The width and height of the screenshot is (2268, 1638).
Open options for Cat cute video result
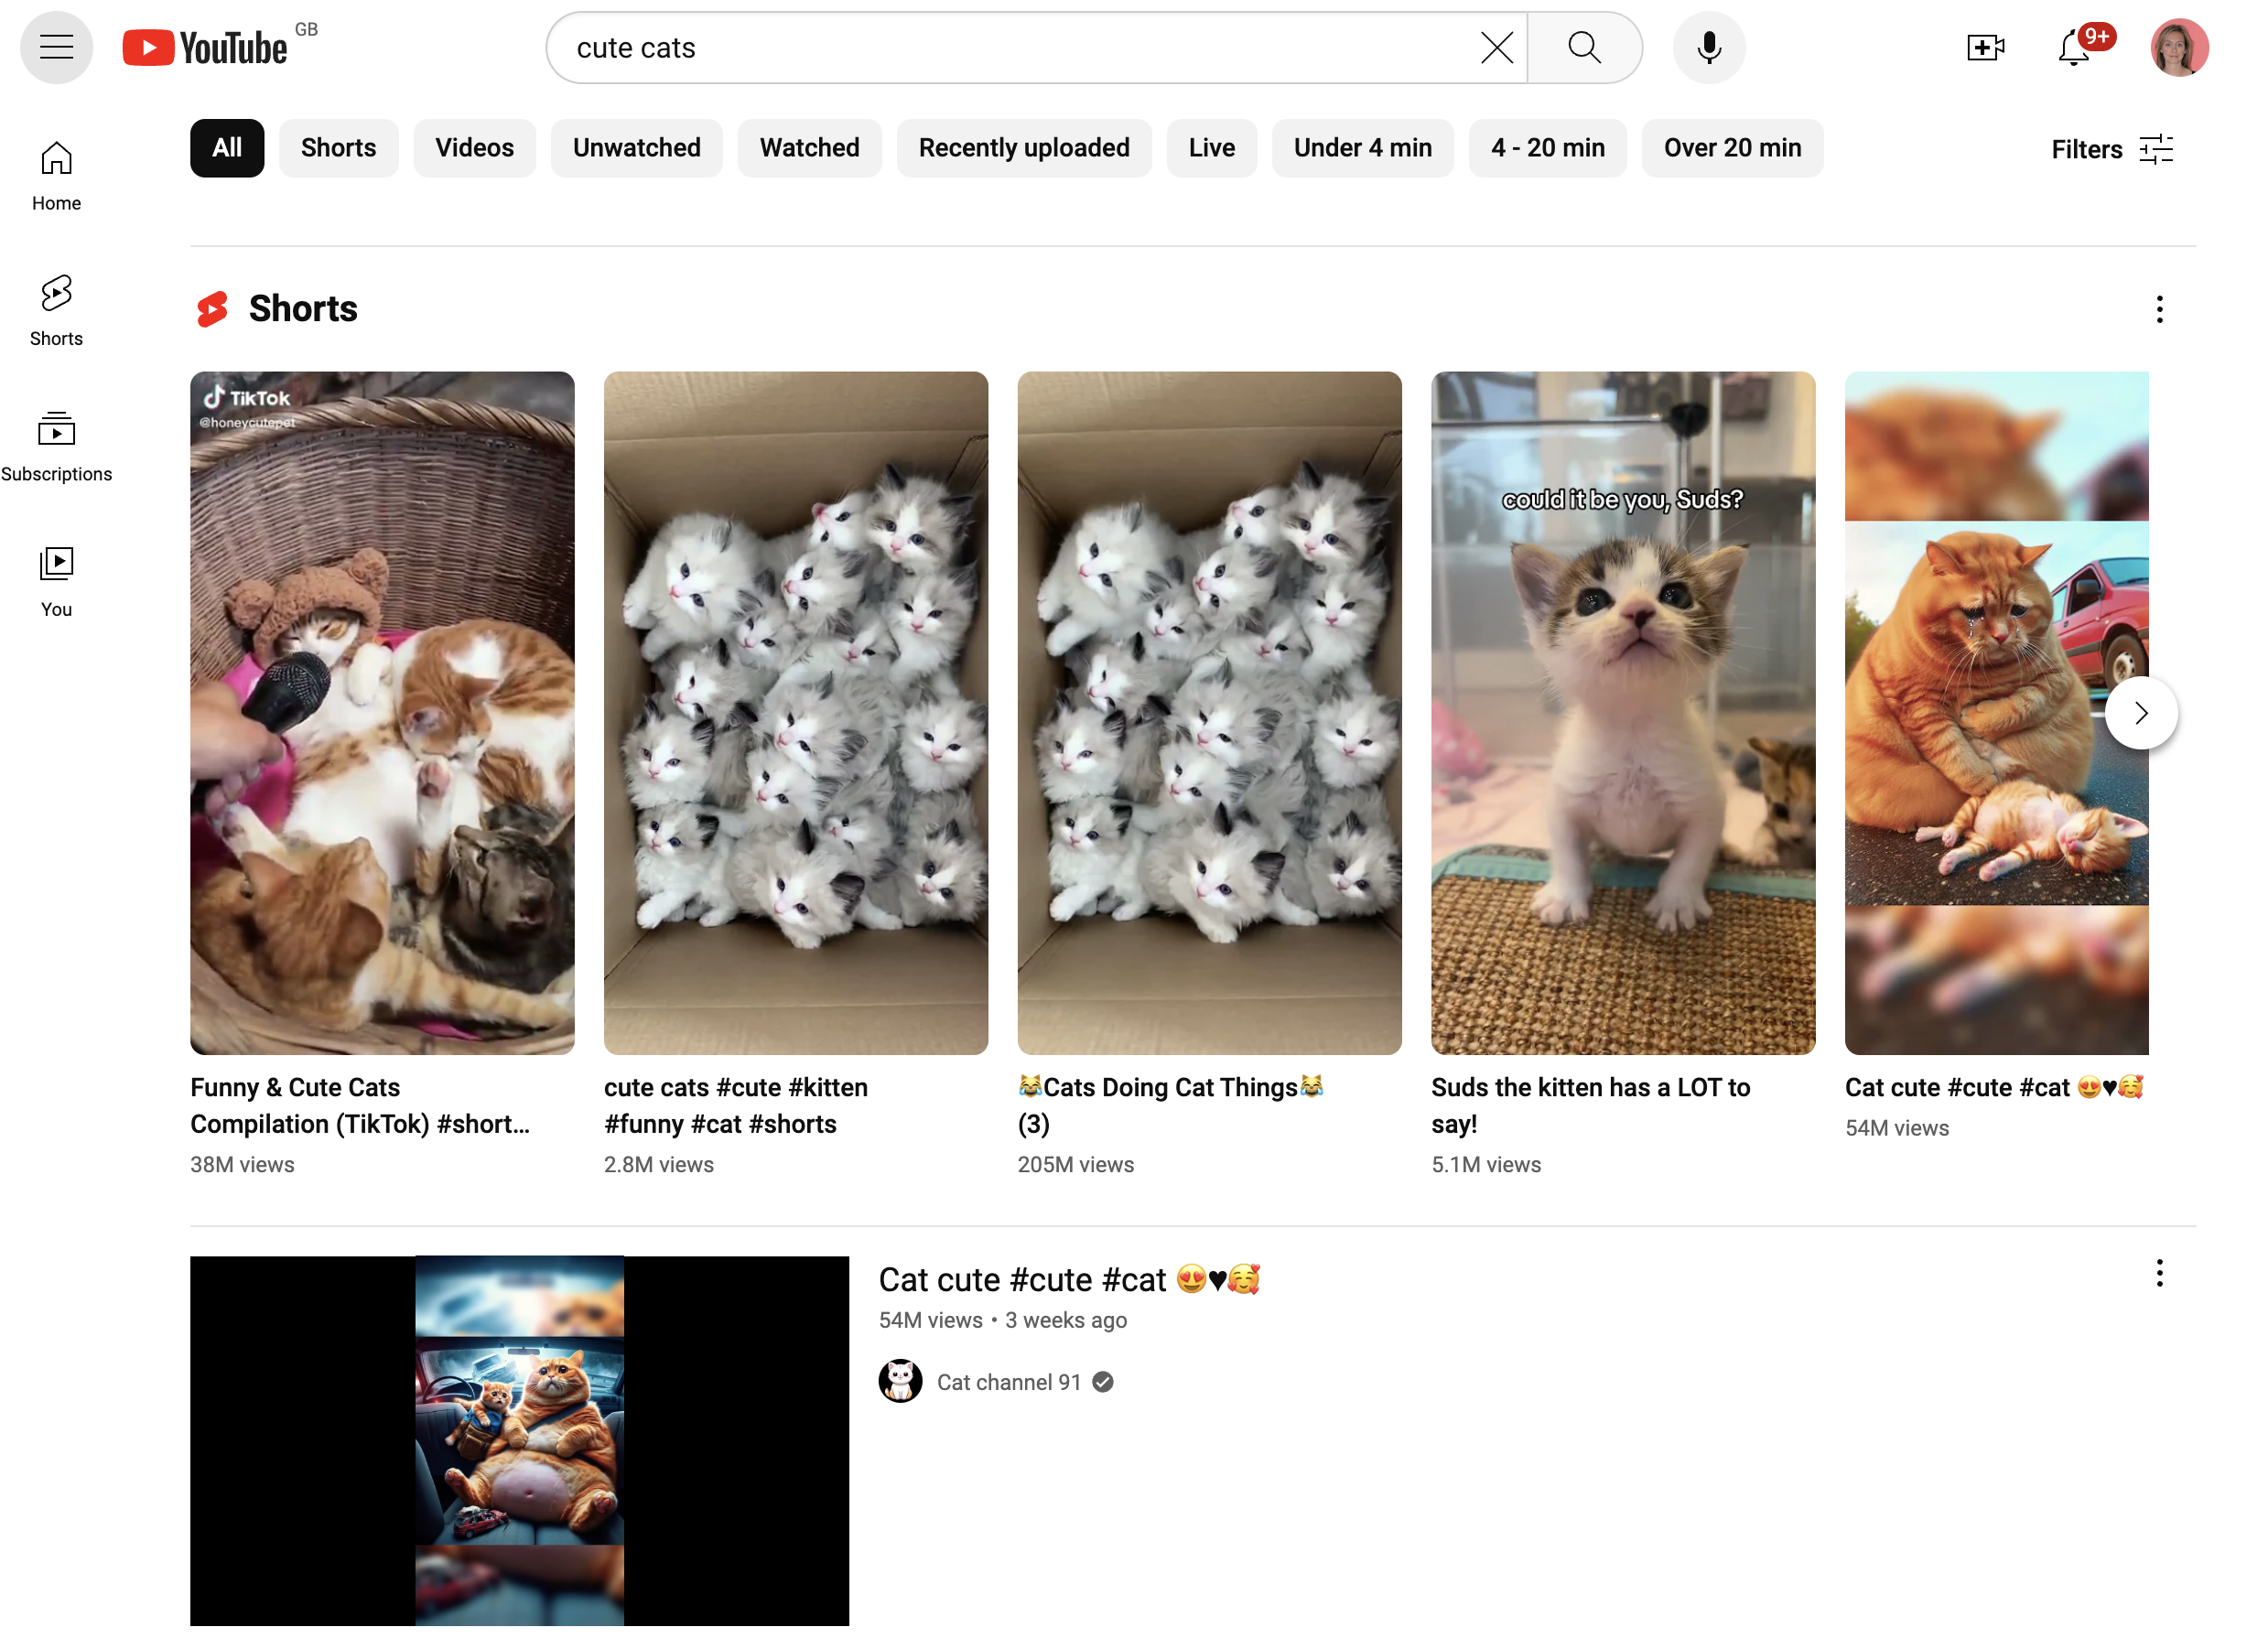tap(2158, 1273)
